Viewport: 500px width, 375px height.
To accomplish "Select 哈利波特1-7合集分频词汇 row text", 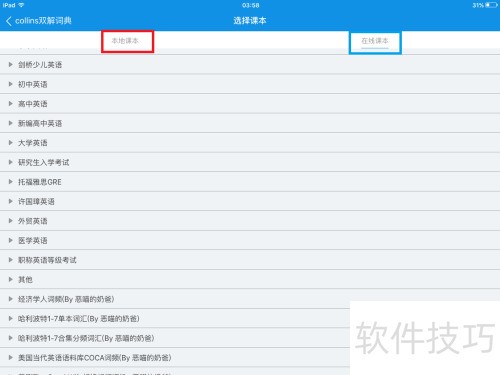I will pyautogui.click(x=86, y=338).
